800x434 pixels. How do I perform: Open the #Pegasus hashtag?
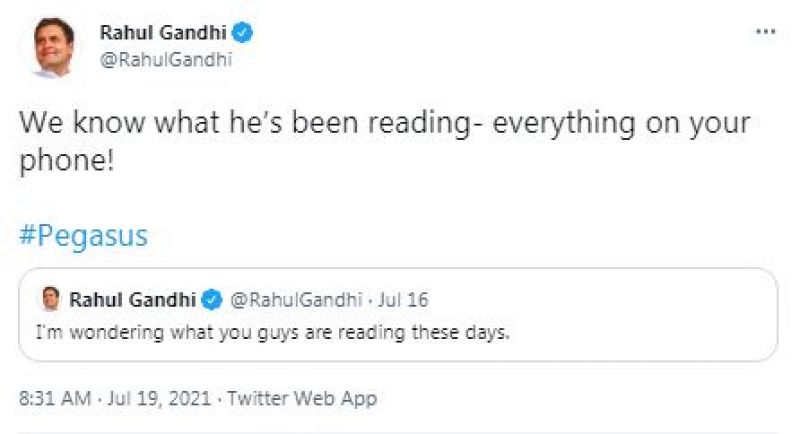(x=84, y=236)
